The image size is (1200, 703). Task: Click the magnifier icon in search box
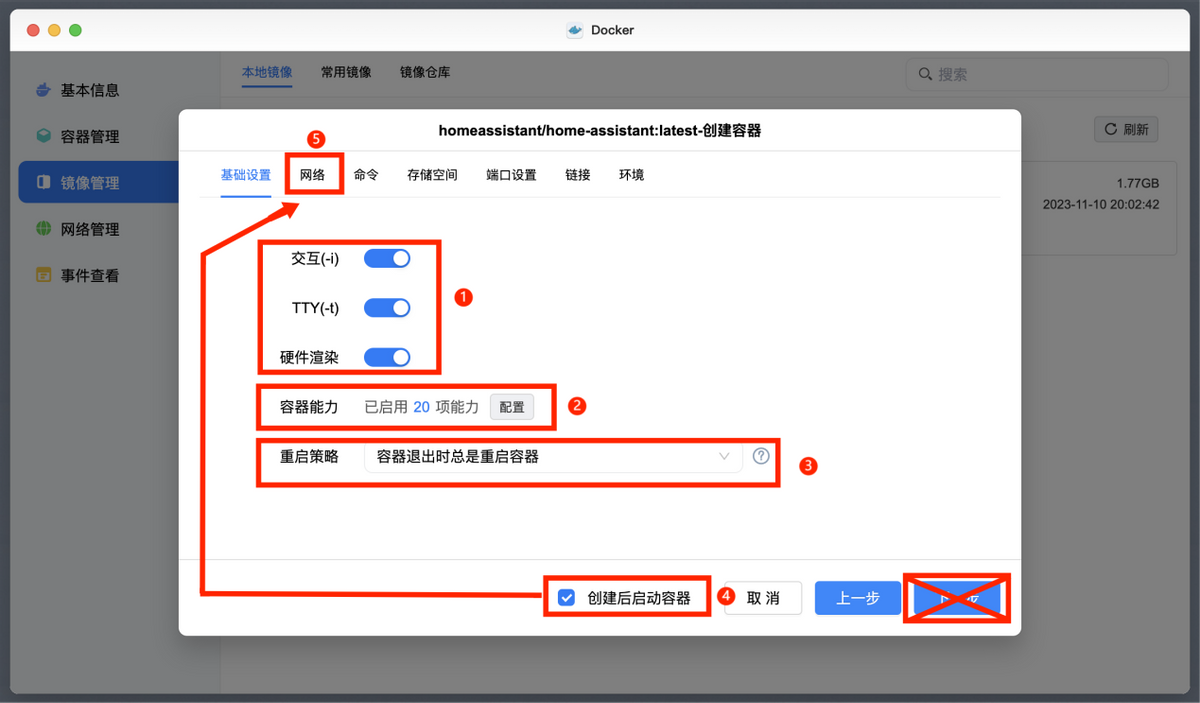(925, 74)
